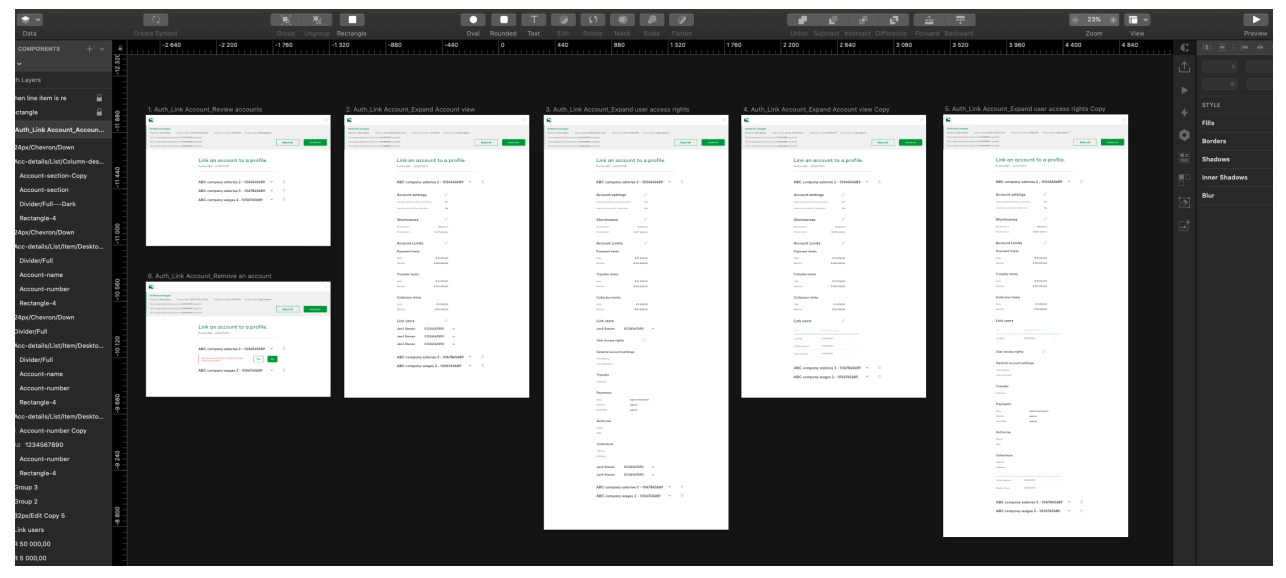Screen dimensions: 1286x578
Task: Click the Rectangle tool in toolbar
Action: 353,20
